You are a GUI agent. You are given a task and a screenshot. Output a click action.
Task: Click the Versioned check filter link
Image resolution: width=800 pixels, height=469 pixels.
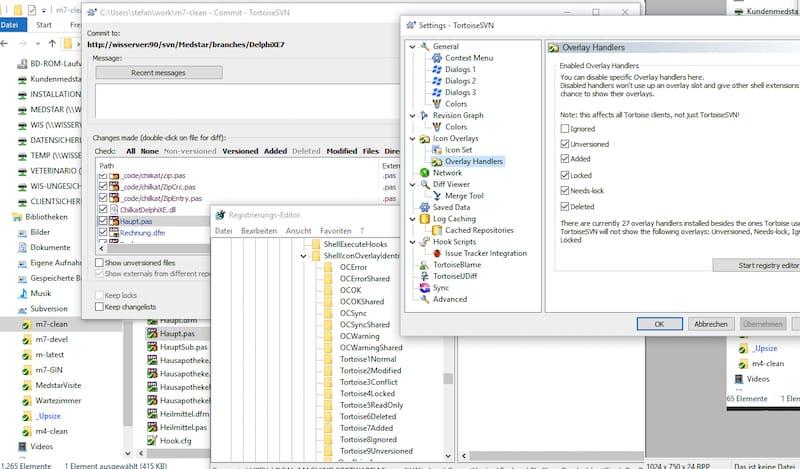click(240, 151)
